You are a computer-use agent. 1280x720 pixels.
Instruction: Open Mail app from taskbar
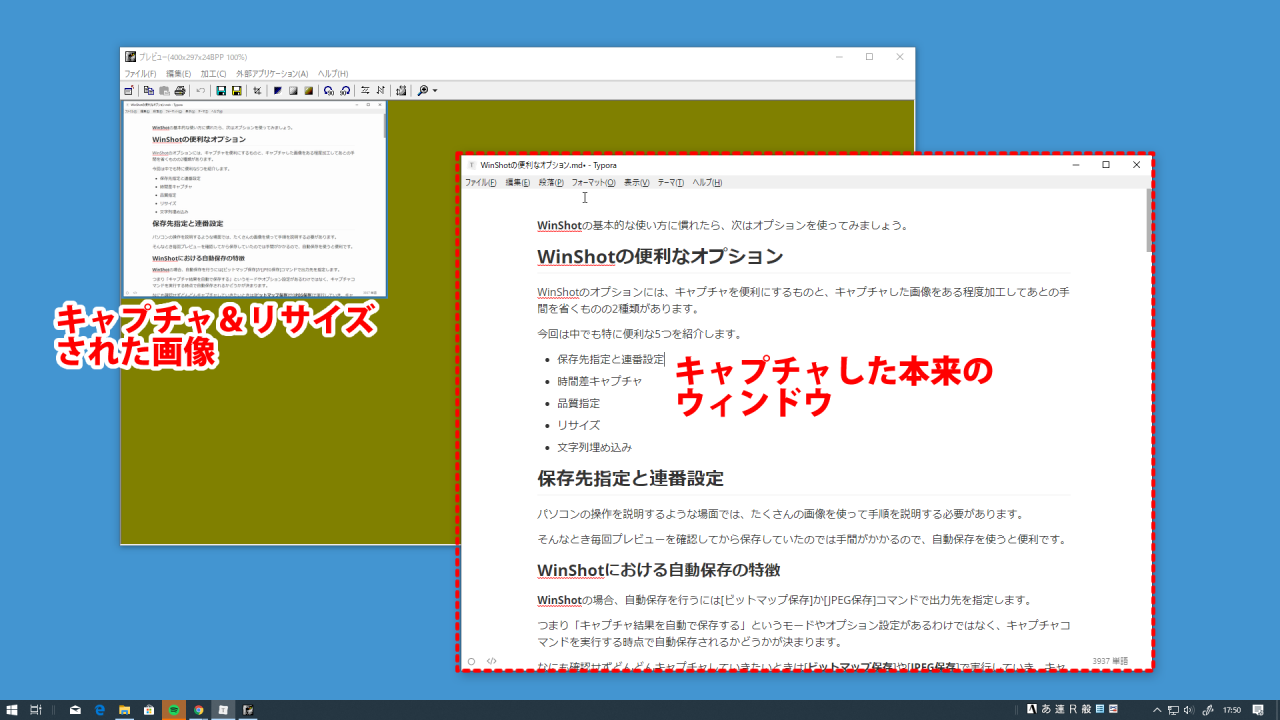point(75,710)
